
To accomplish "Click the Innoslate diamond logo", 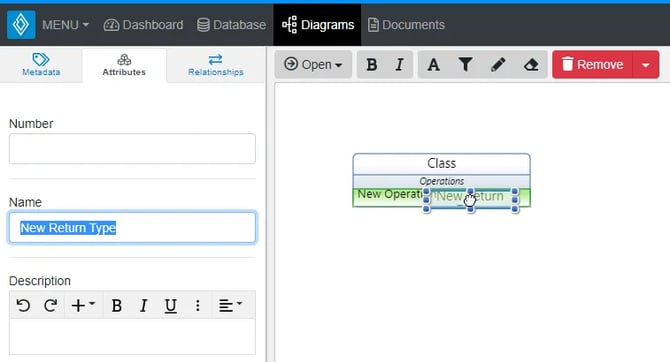I will tap(21, 25).
